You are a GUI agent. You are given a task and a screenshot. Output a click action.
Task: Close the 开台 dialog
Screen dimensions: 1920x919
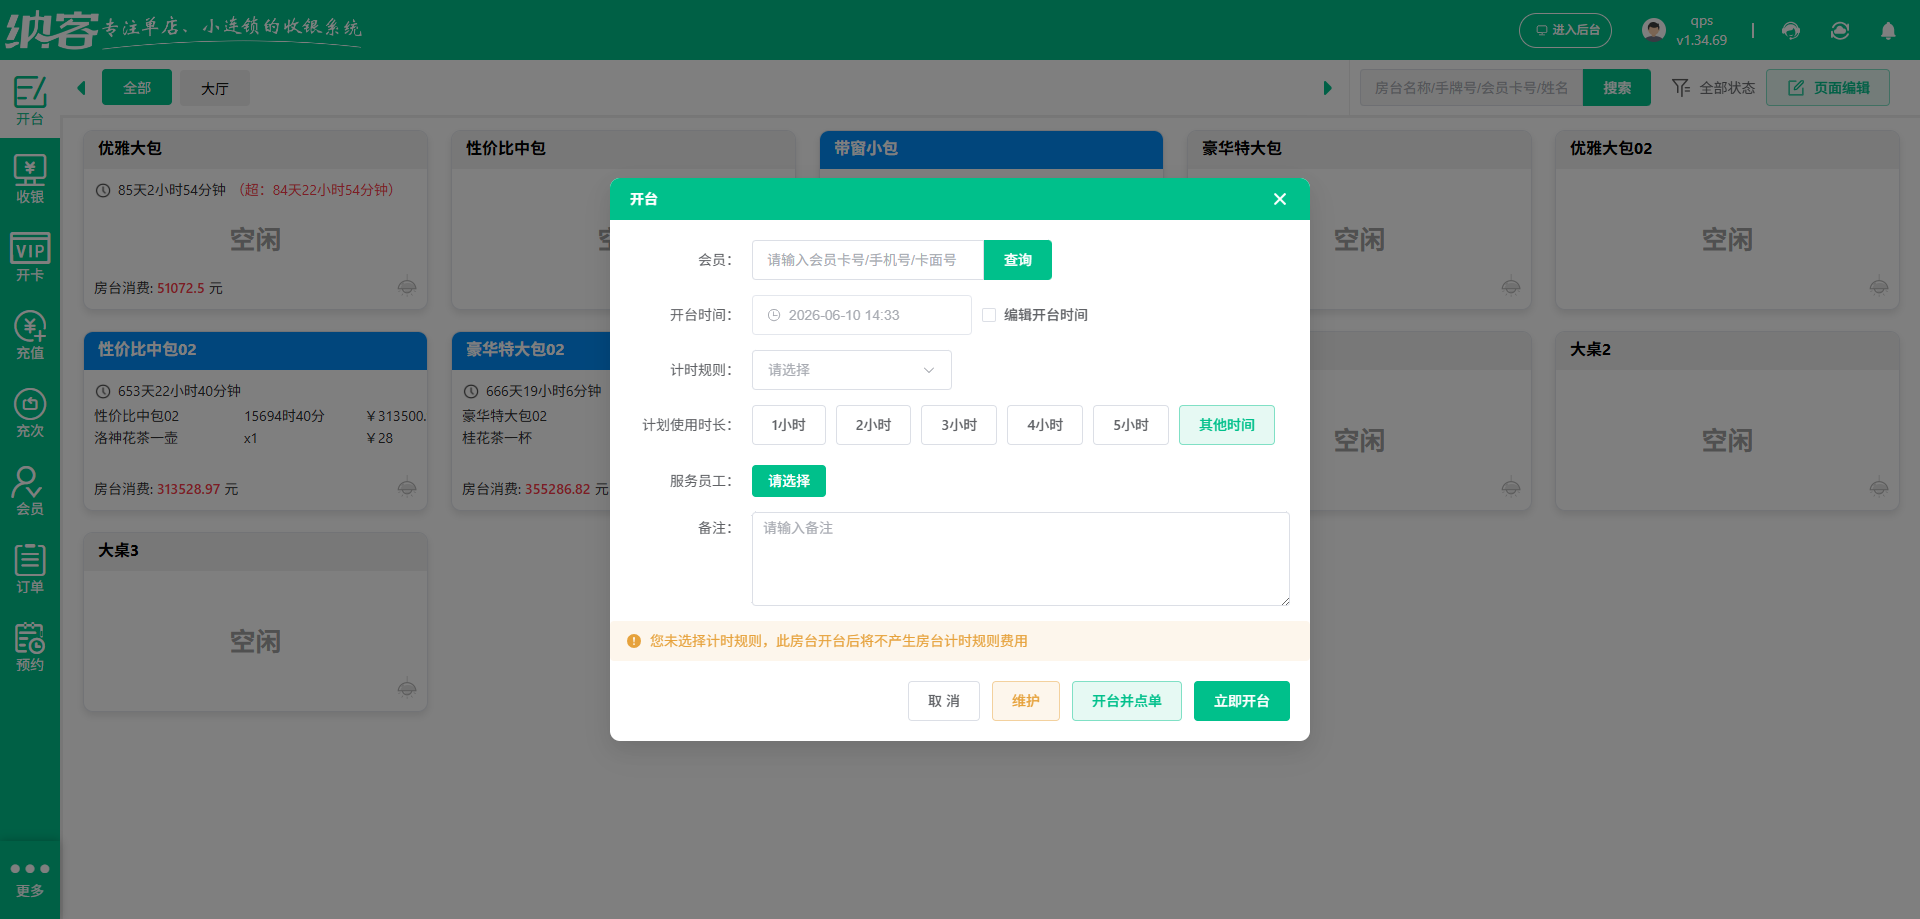click(1280, 199)
